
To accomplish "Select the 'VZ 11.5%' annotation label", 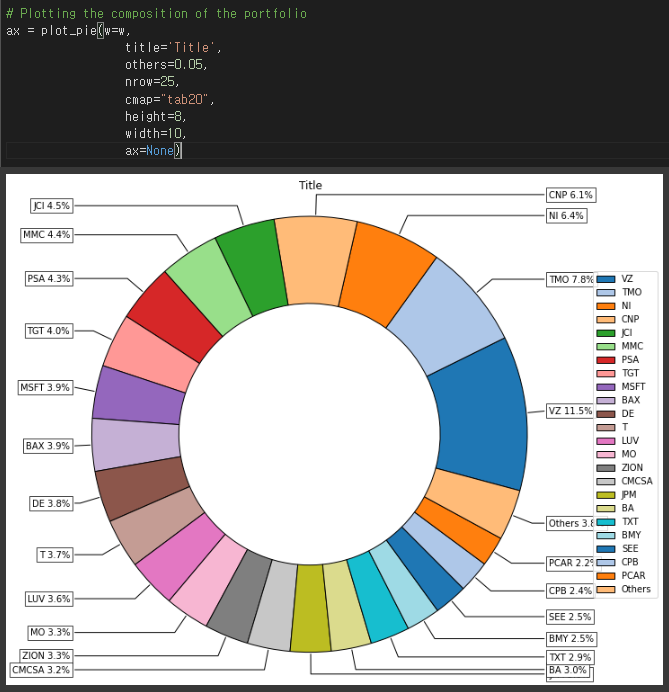I will [570, 411].
